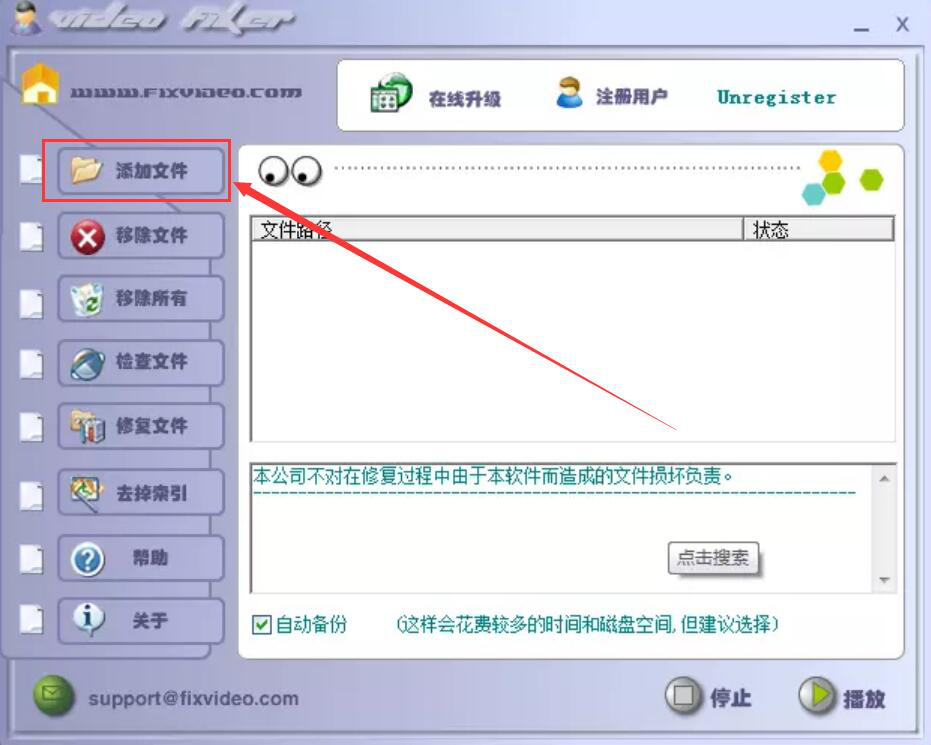The height and width of the screenshot is (745, 931).
Task: Click the 状态 column header
Action: coord(818,229)
